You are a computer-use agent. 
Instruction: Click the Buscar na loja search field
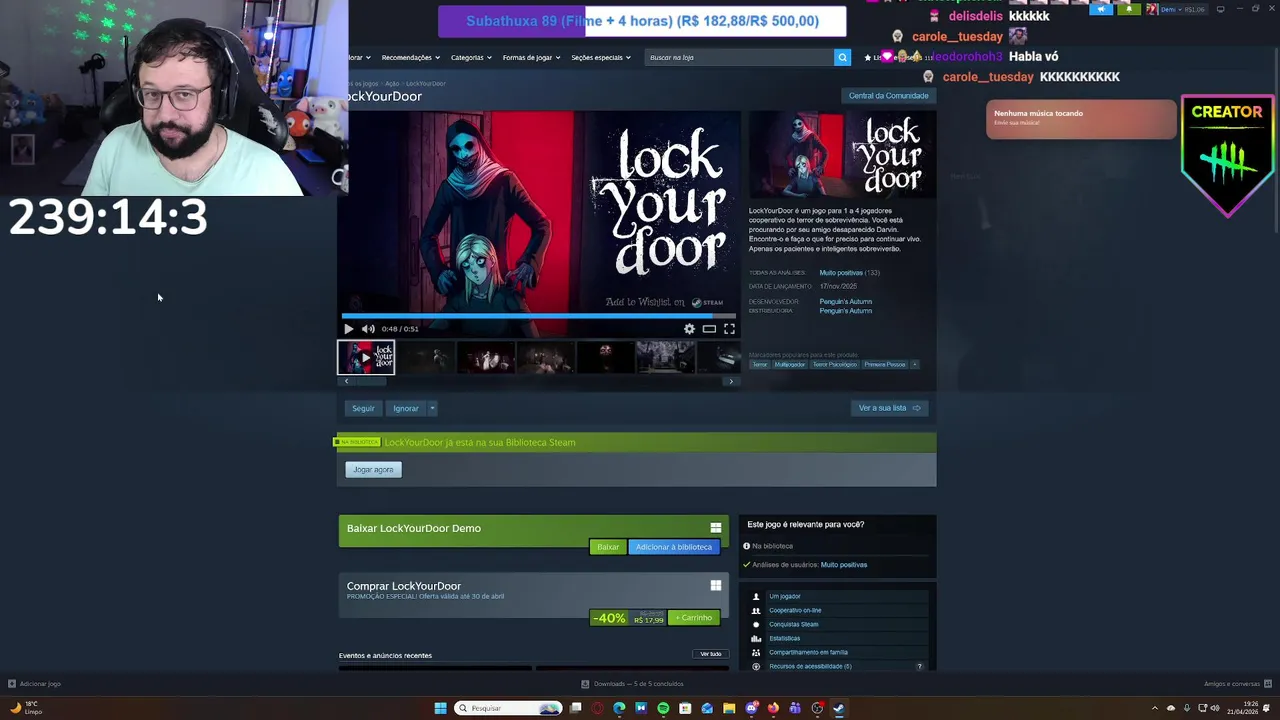pyautogui.click(x=739, y=57)
